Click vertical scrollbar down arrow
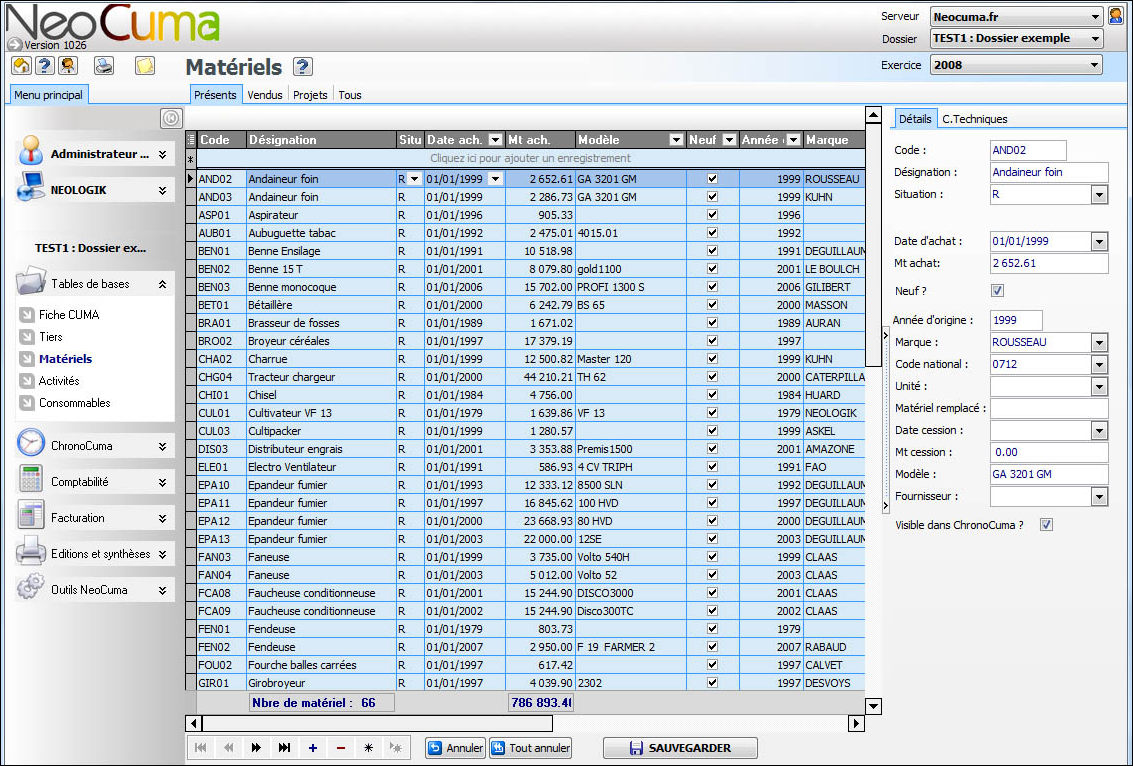Image resolution: width=1133 pixels, height=766 pixels. click(x=873, y=706)
